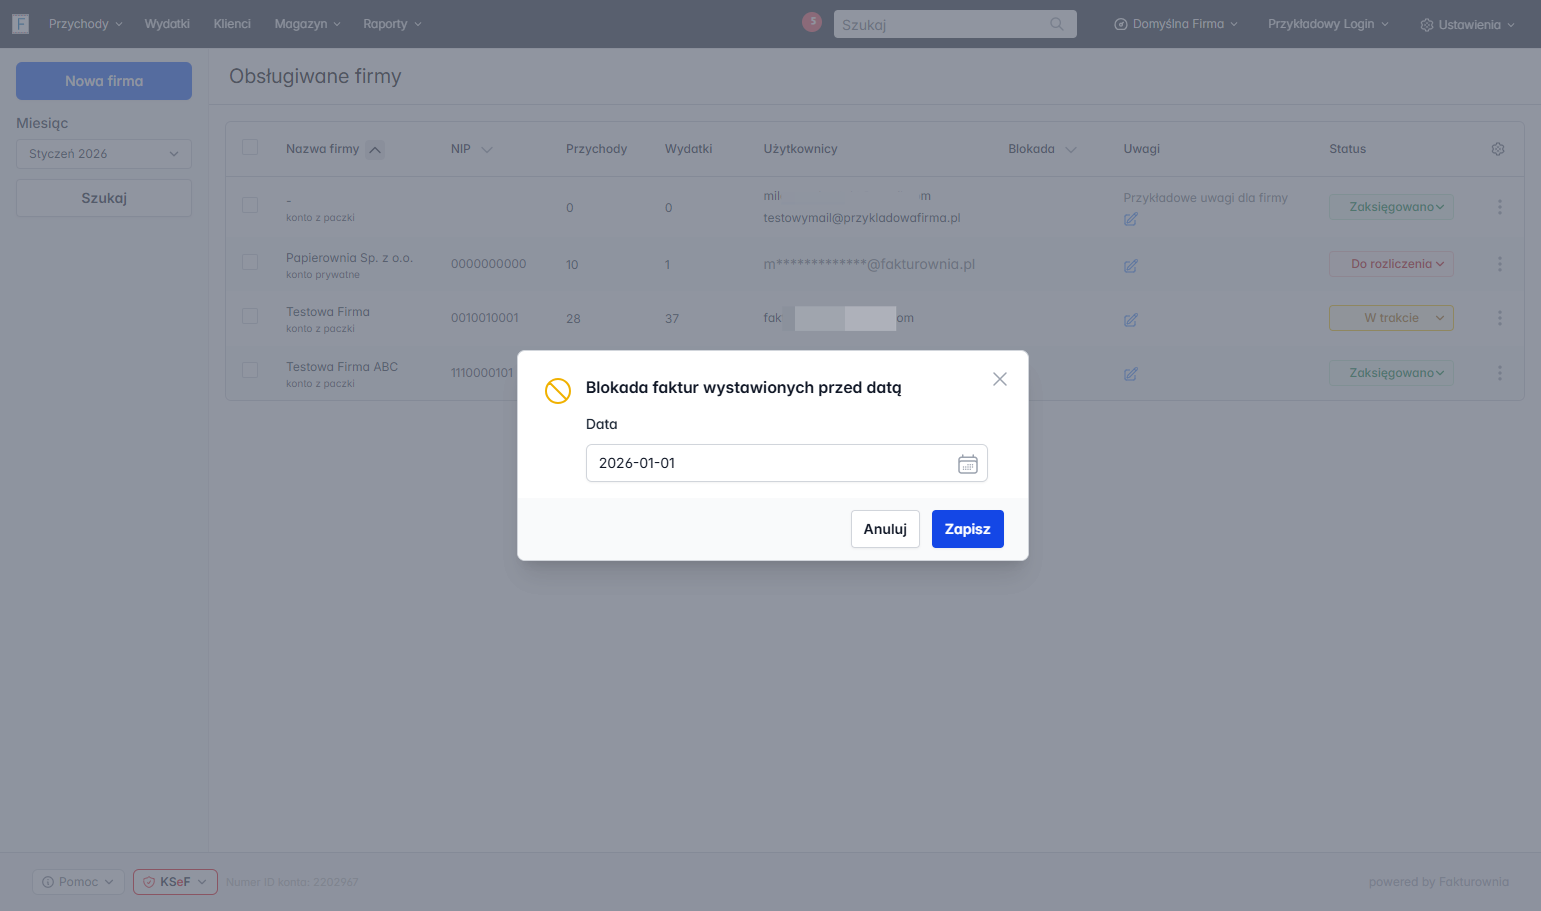
Task: Open the Klienci page
Action: click(232, 24)
